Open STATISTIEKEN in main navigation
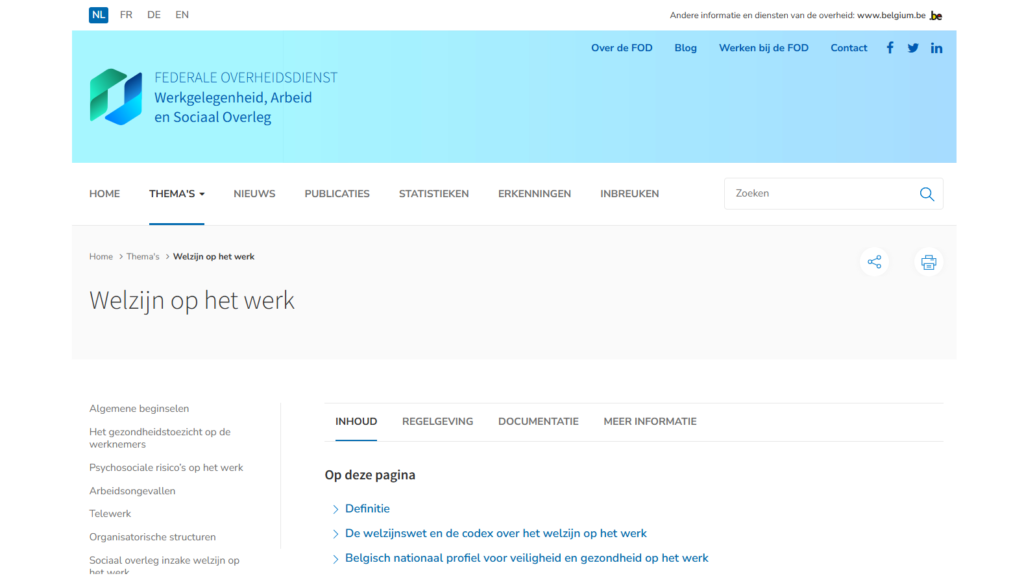This screenshot has width=1024, height=576. [x=434, y=194]
